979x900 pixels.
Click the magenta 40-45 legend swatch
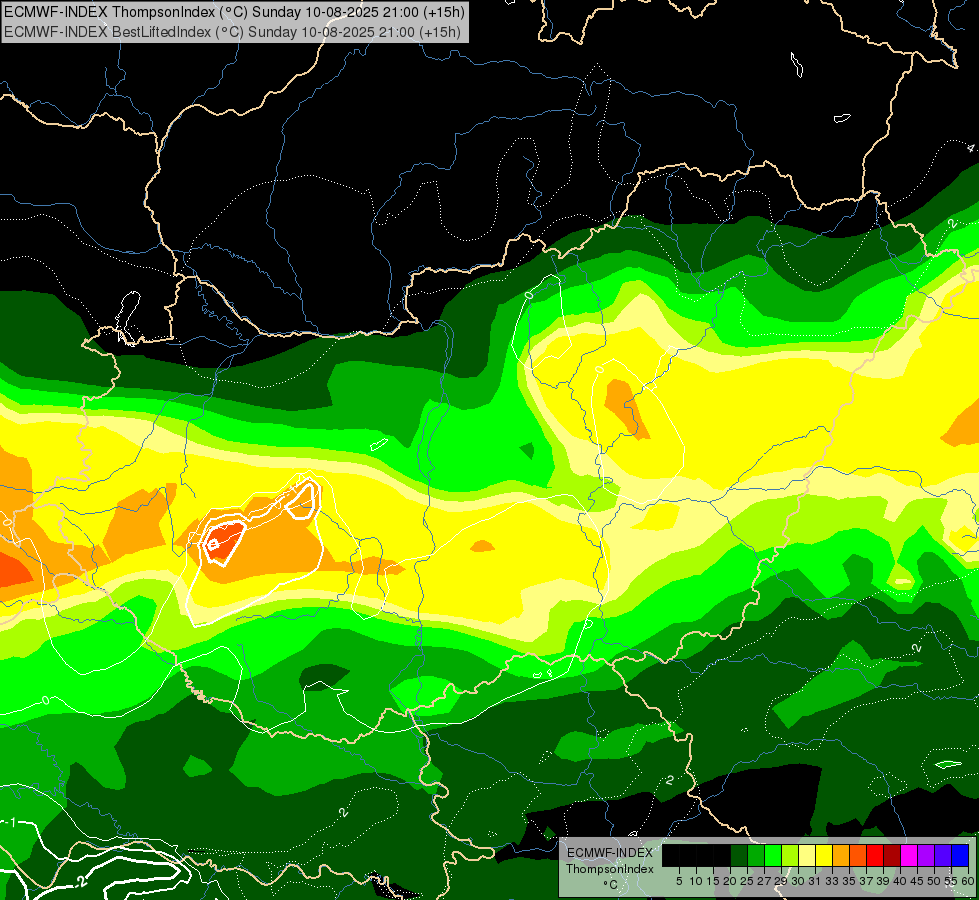909,855
